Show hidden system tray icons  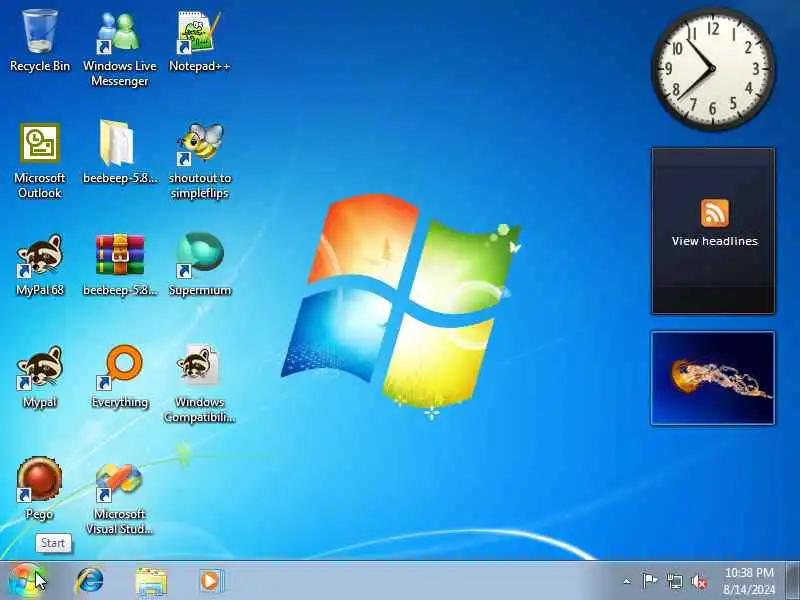627,581
